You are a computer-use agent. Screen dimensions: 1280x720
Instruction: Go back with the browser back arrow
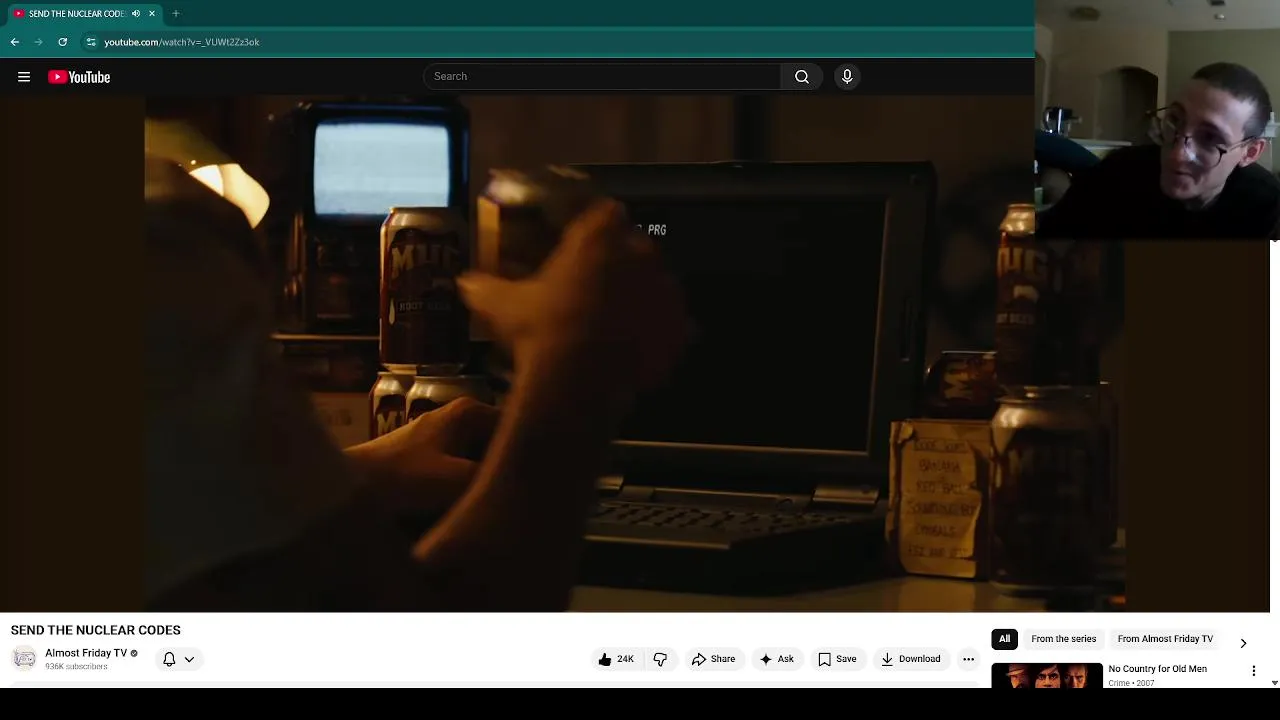tap(15, 42)
